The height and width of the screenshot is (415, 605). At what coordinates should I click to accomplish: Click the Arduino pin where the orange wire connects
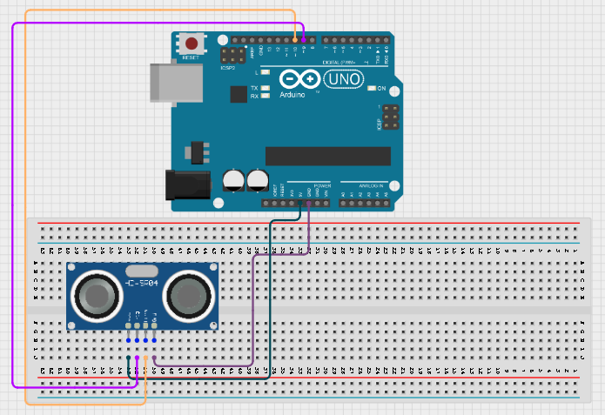295,40
